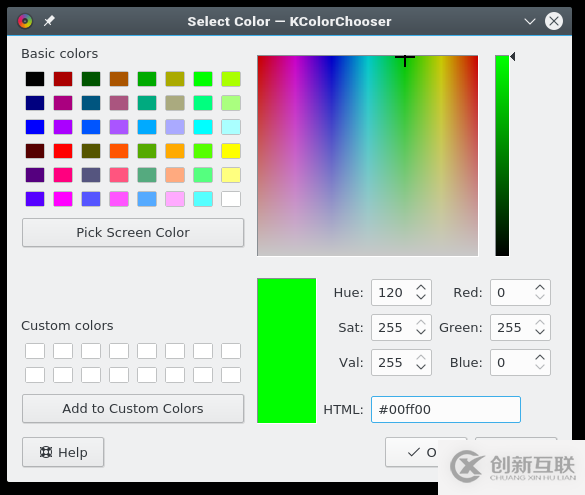The width and height of the screenshot is (585, 495).
Task: Increase the Blue value with up arrow
Action: tap(540, 358)
